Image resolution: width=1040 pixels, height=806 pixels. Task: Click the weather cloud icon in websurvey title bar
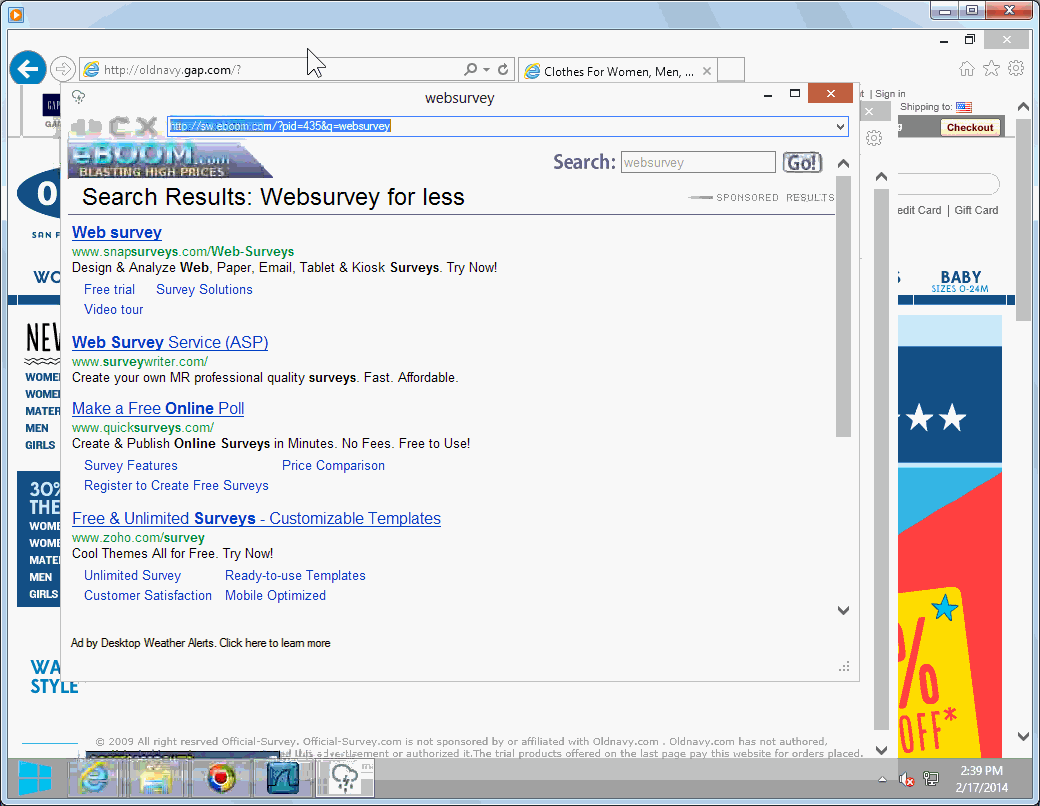78,97
